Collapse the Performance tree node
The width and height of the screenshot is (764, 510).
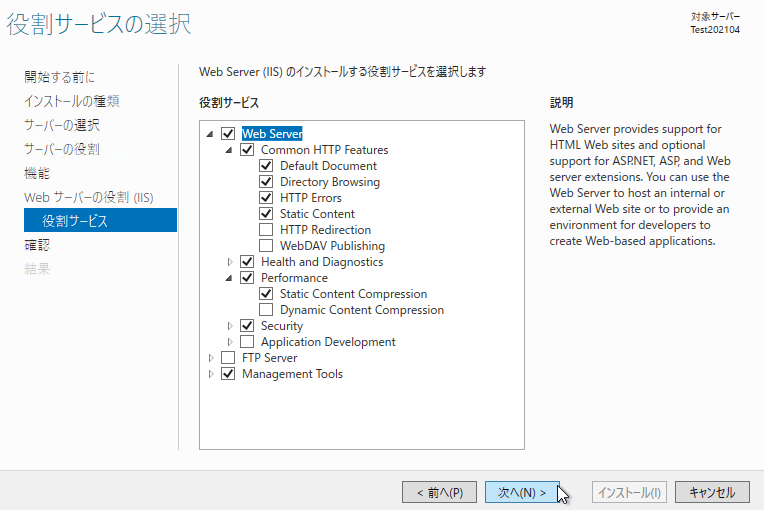(x=229, y=278)
